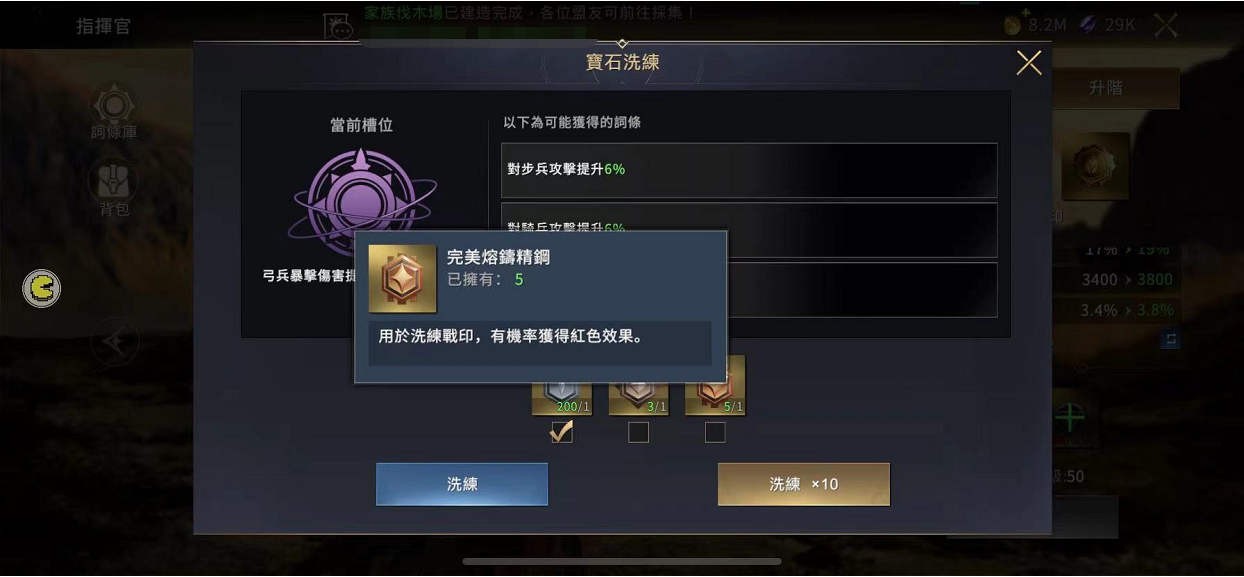Click the blue 洗練 button
The height and width of the screenshot is (577, 1244).
462,484
